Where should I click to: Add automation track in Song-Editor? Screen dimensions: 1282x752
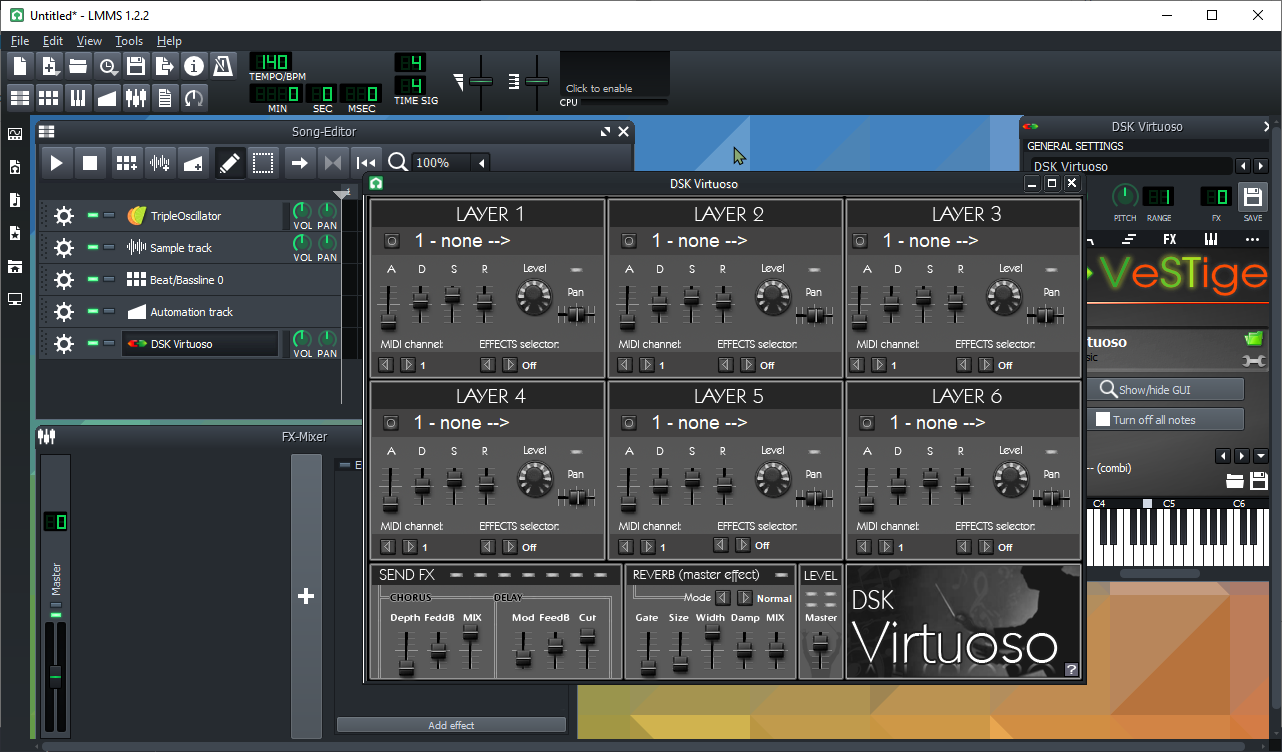click(x=193, y=162)
